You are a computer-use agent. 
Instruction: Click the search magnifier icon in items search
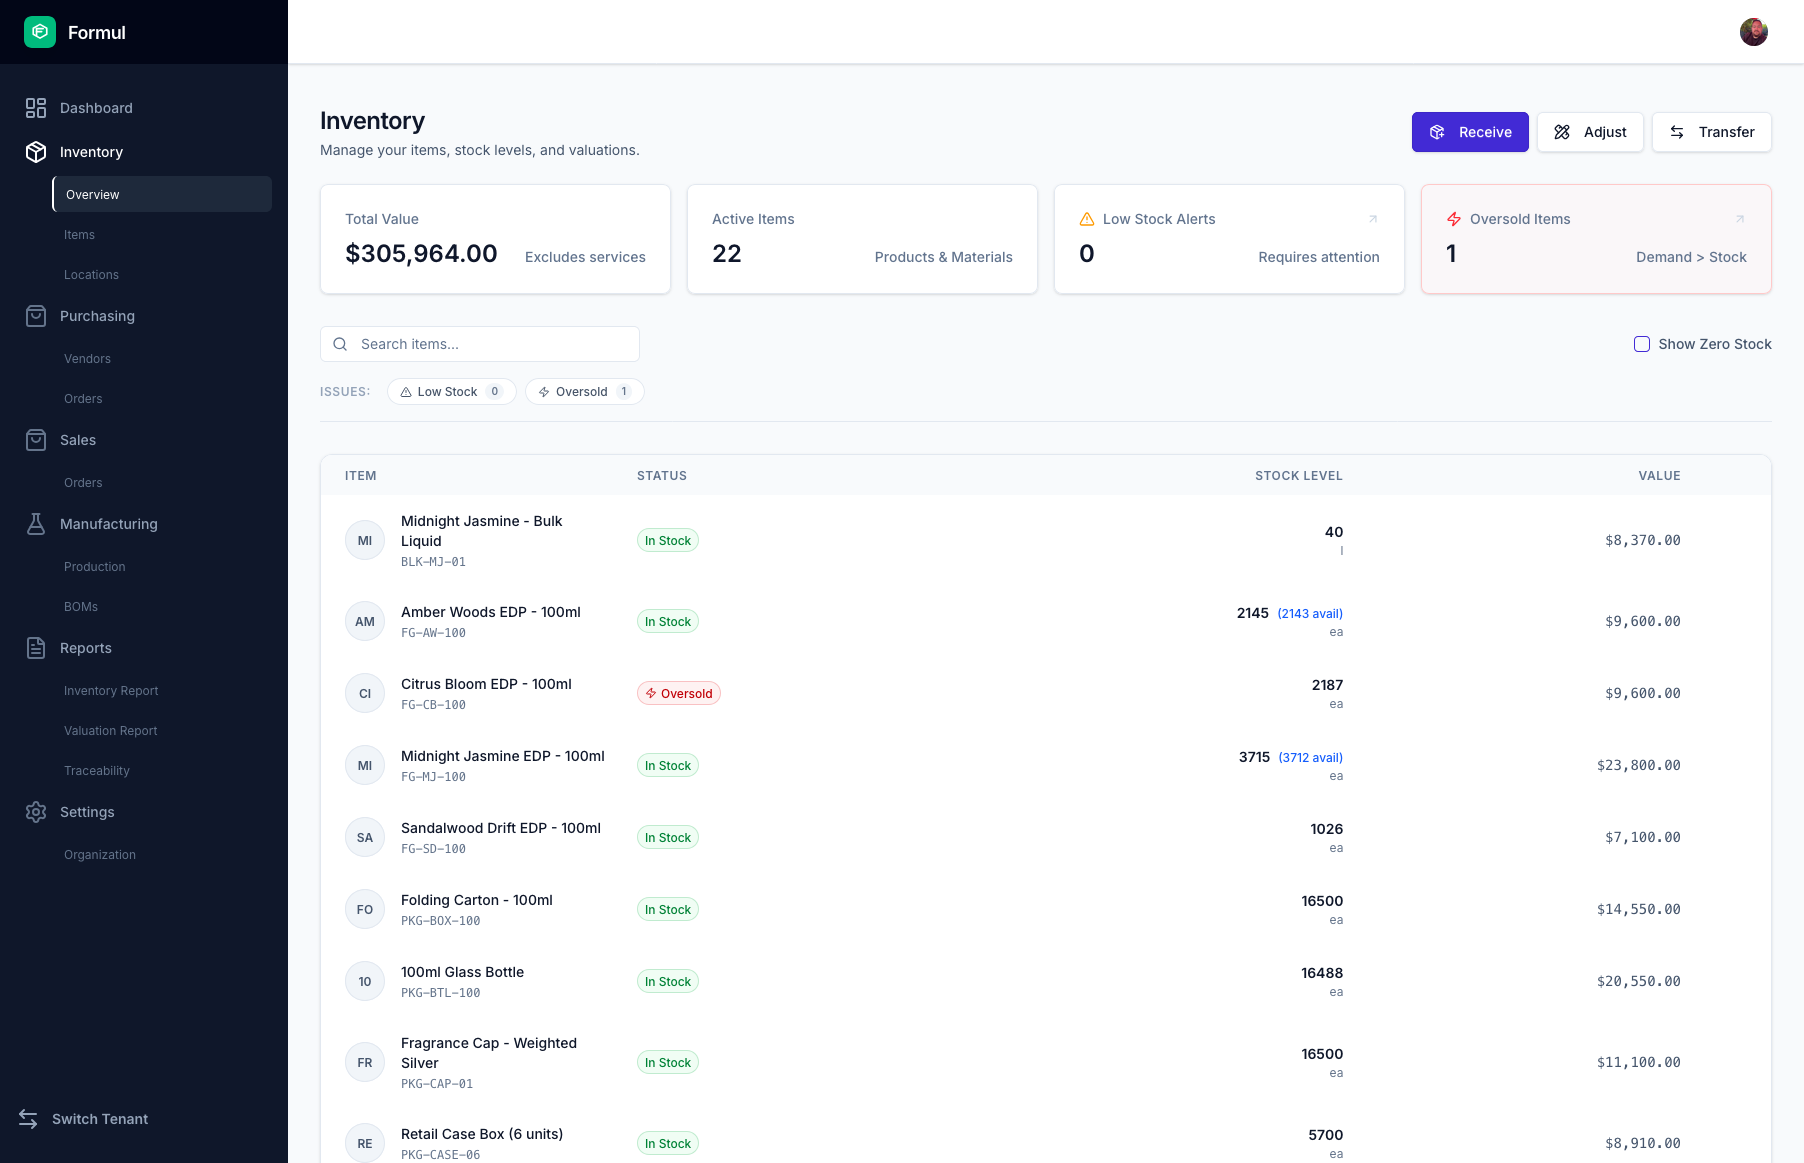340,343
